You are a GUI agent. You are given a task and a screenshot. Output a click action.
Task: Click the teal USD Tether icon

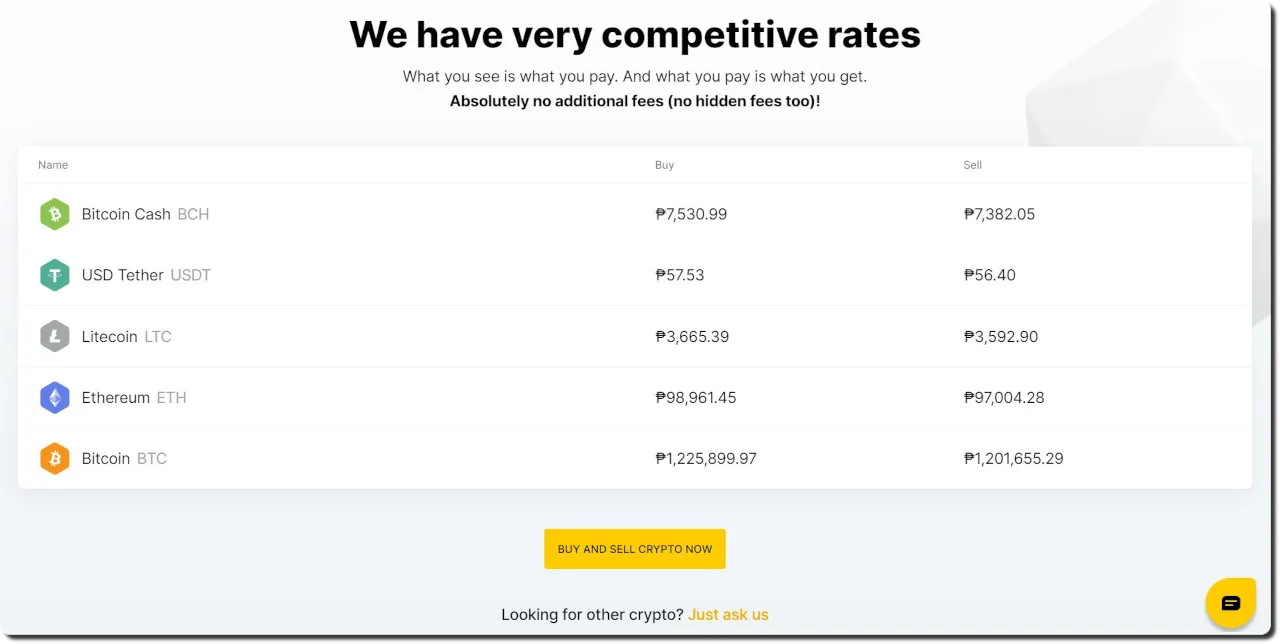tap(54, 275)
